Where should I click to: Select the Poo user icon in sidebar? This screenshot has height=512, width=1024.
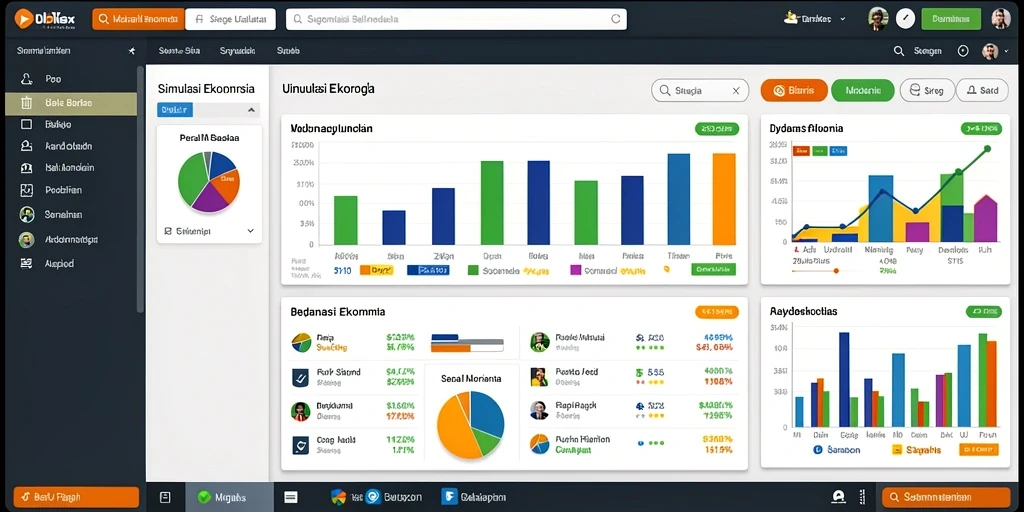coord(27,79)
